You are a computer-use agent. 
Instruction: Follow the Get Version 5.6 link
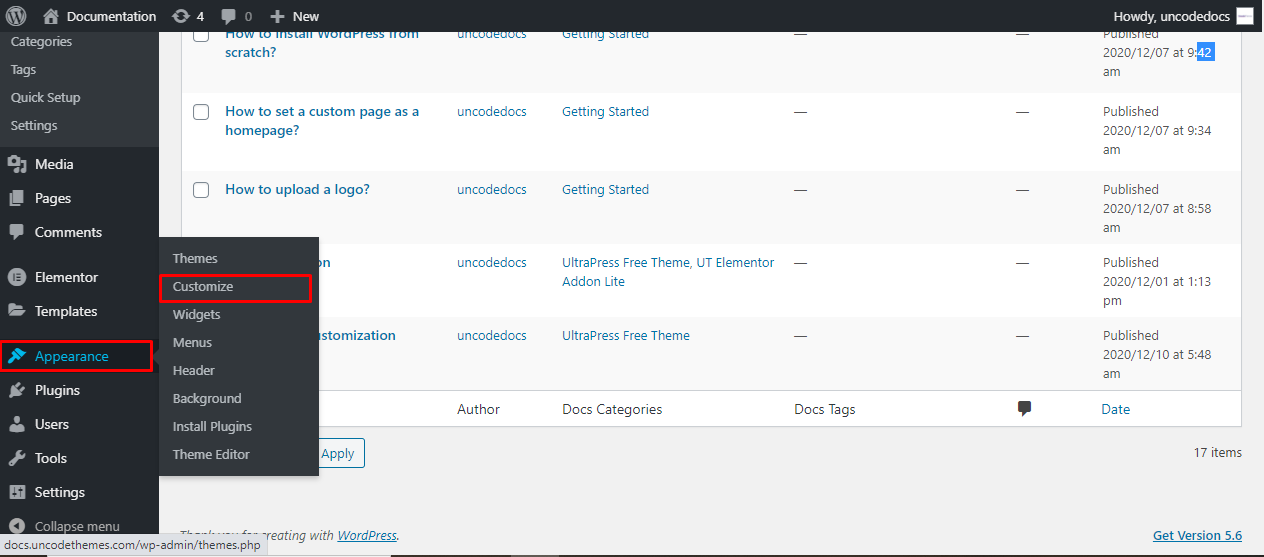pyautogui.click(x=1197, y=535)
